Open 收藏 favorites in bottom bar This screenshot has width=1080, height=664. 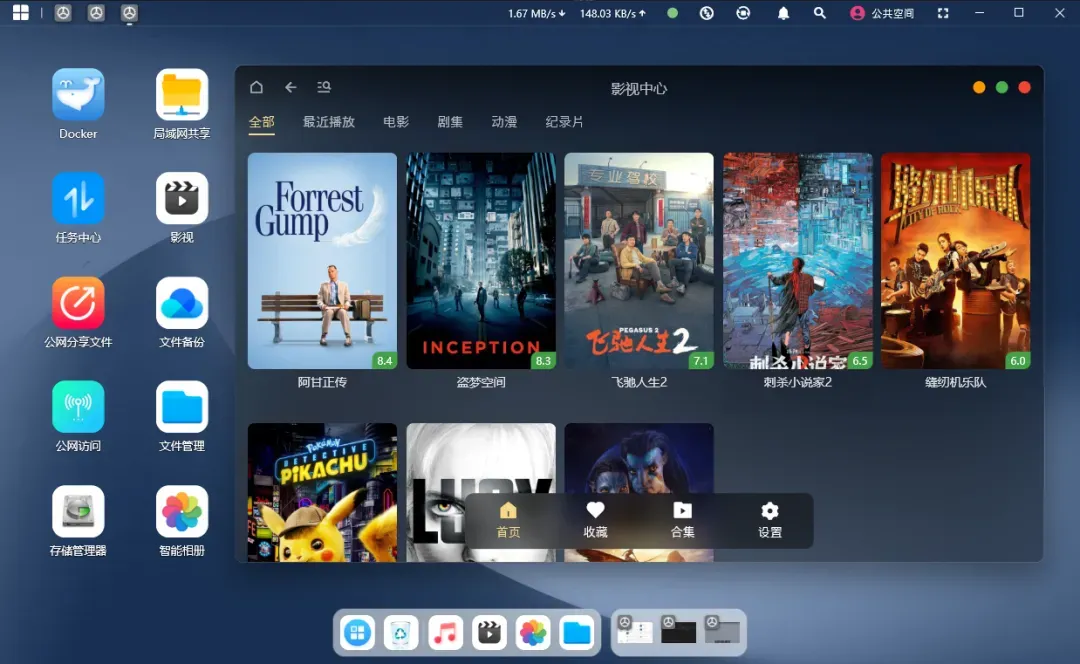pos(595,519)
